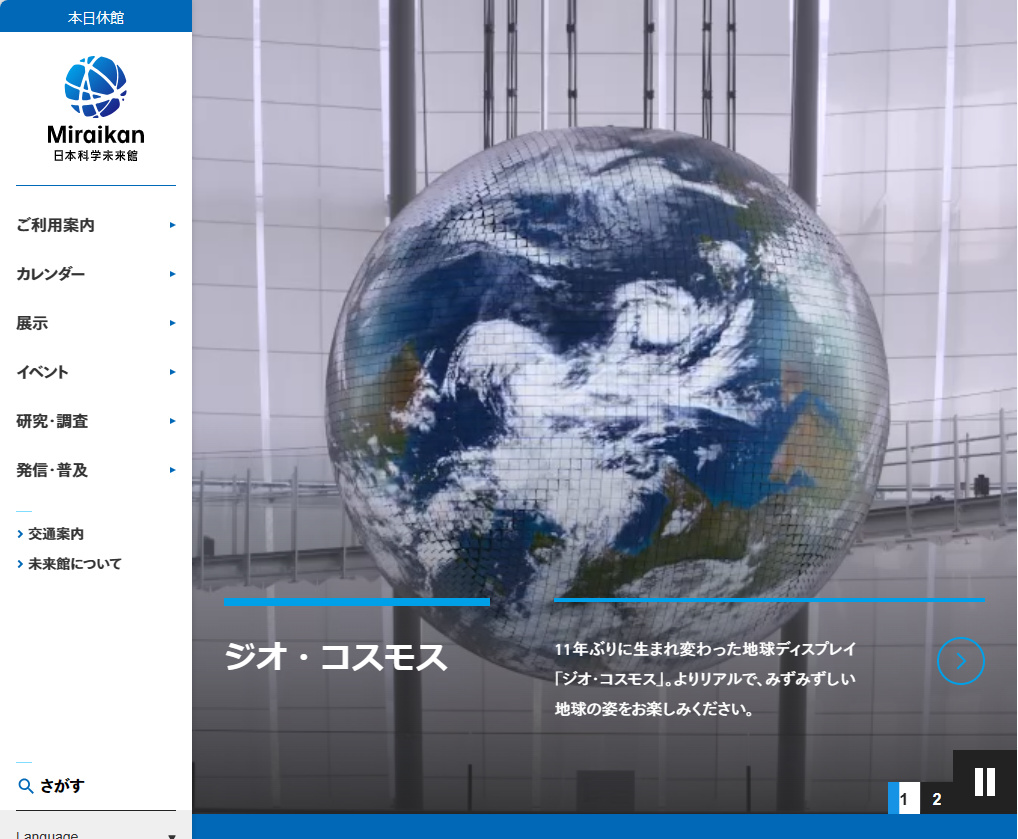Click the Miraikan globe logo
This screenshot has width=1018, height=839.
pyautogui.click(x=96, y=87)
